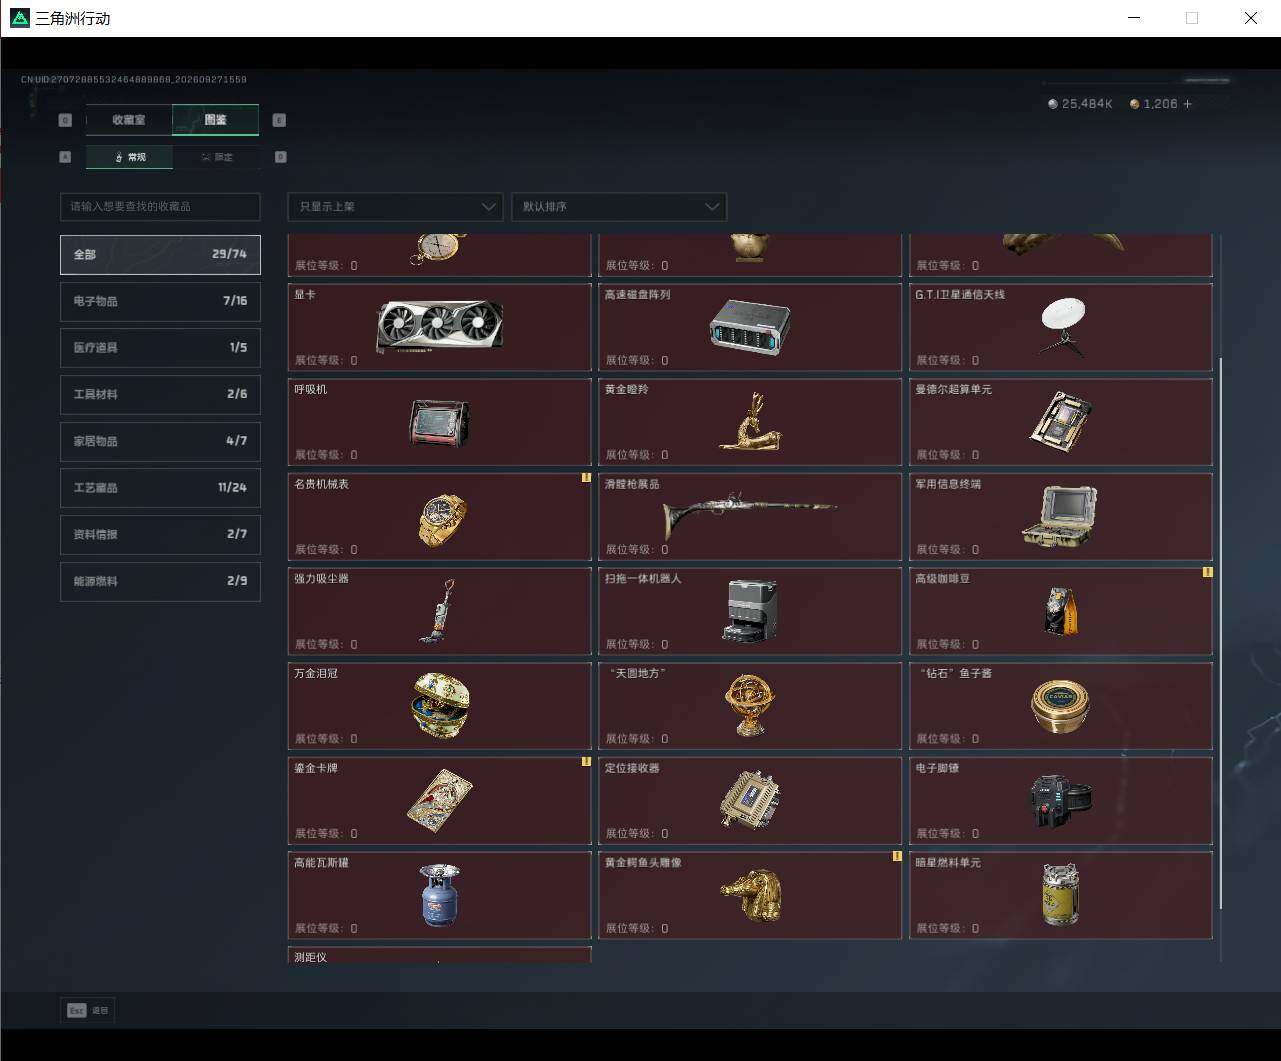Select the 图鉴 tab
The width and height of the screenshot is (1281, 1061).
point(215,120)
